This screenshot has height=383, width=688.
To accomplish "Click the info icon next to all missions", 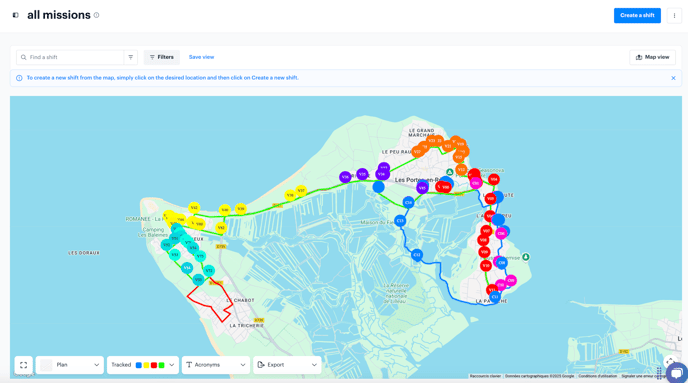I will (x=97, y=15).
